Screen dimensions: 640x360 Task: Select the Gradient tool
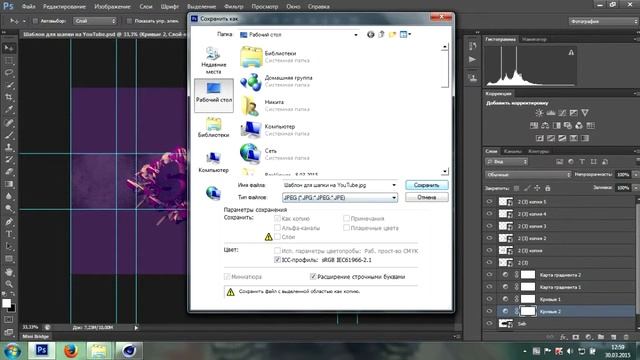tap(9, 184)
